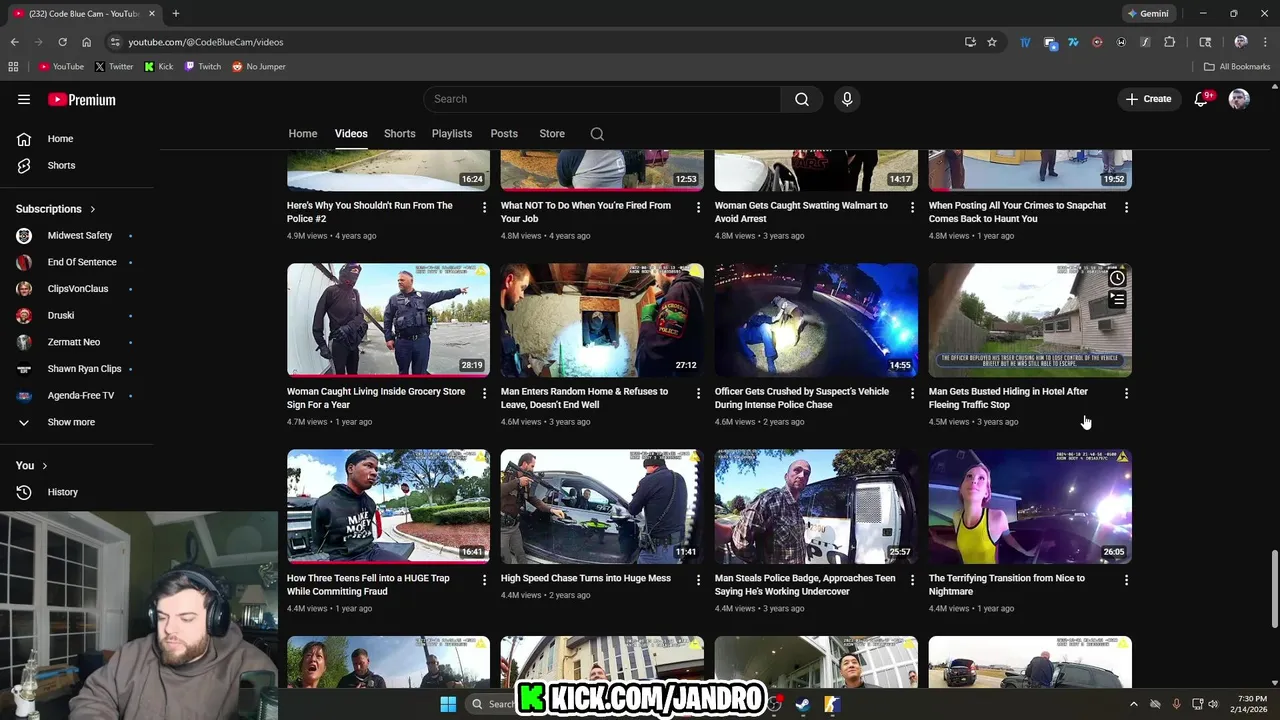Open the account avatar menu

click(x=1239, y=99)
